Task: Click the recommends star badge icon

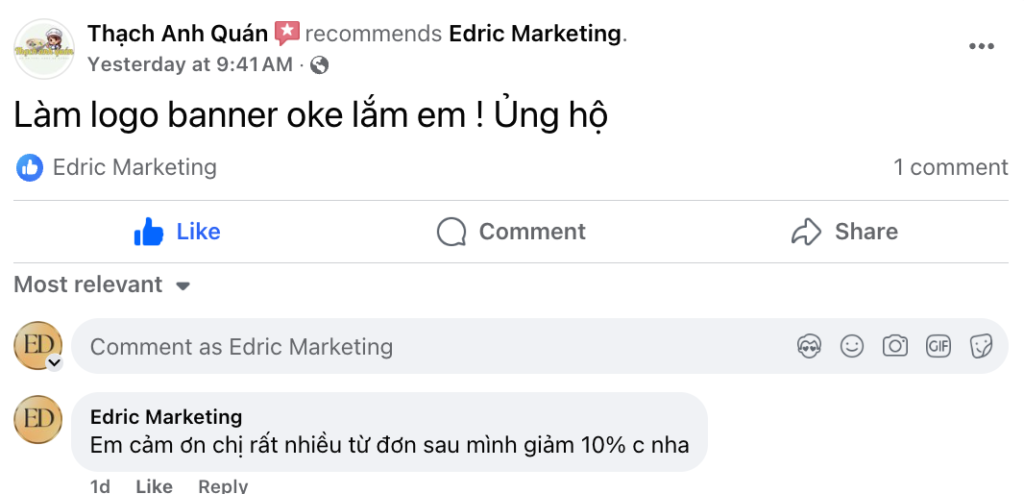Action: coord(287,33)
